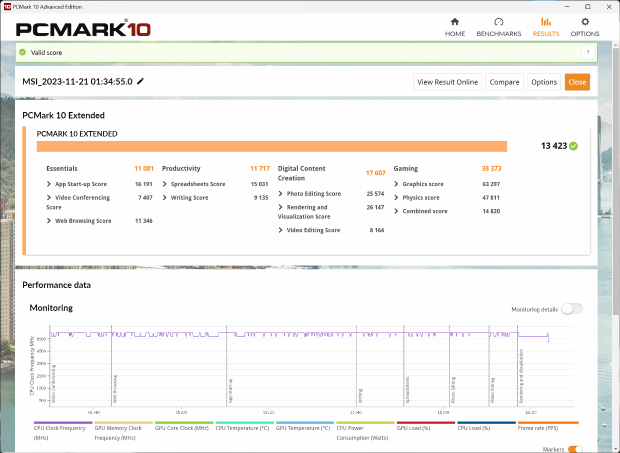Click the Web Browsing marker in chart

click(x=115, y=389)
